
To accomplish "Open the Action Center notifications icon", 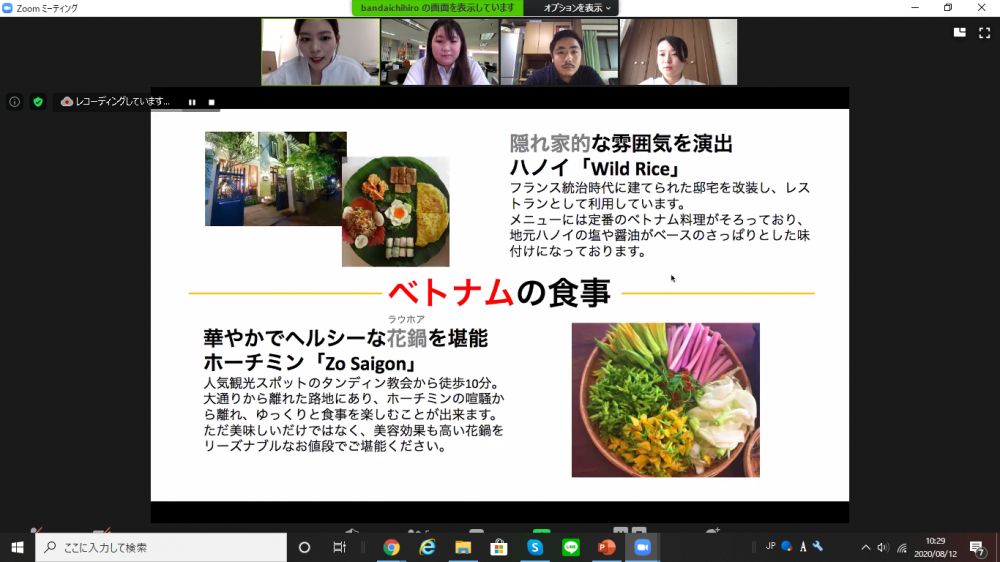I will [977, 547].
